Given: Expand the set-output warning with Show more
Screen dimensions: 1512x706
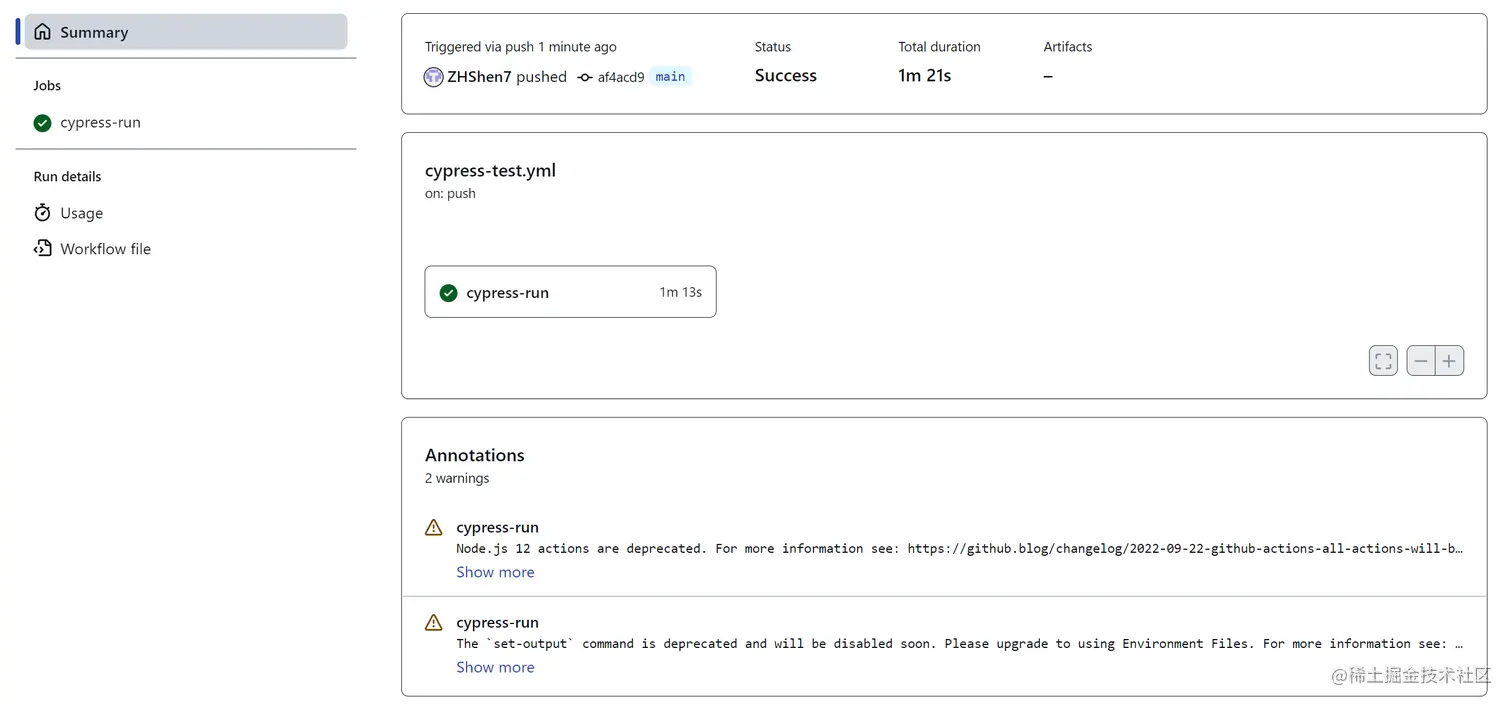Looking at the screenshot, I should pos(495,667).
